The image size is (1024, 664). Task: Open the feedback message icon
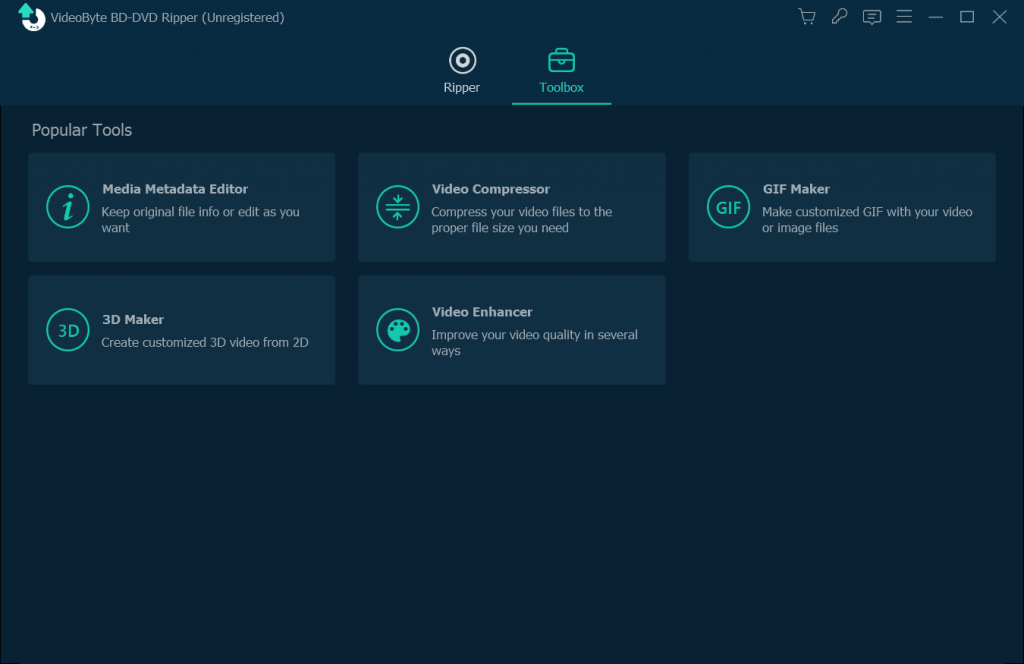[872, 17]
